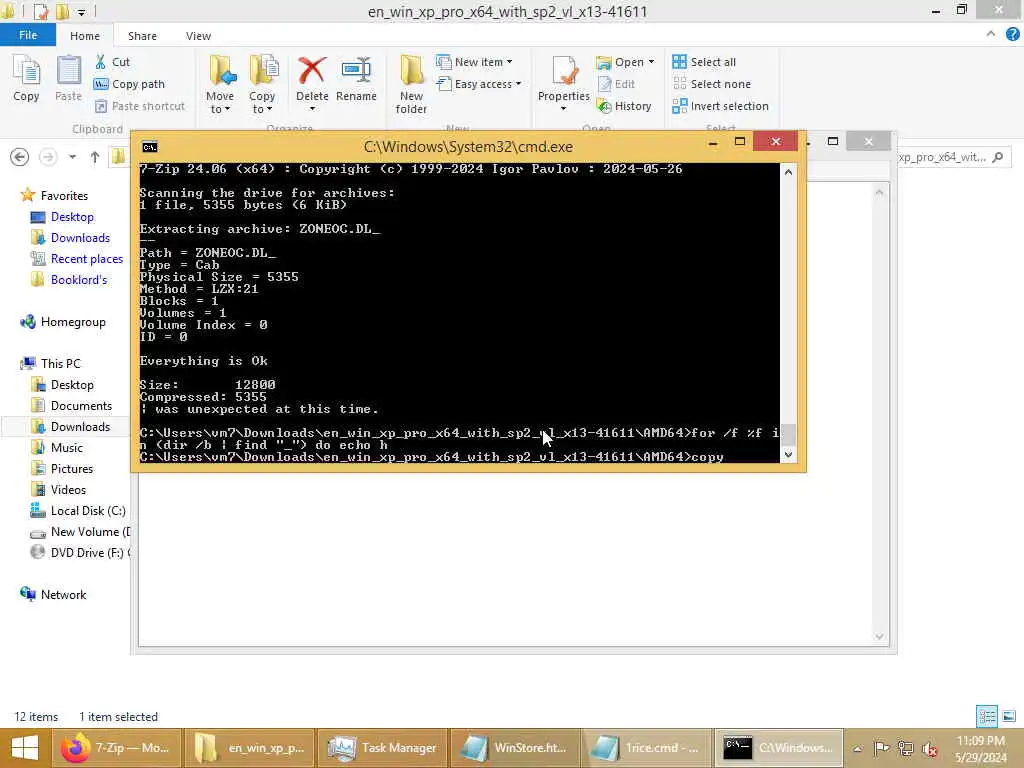Click Paste shortcut in the ribbon
Image resolution: width=1024 pixels, height=768 pixels.
click(140, 106)
